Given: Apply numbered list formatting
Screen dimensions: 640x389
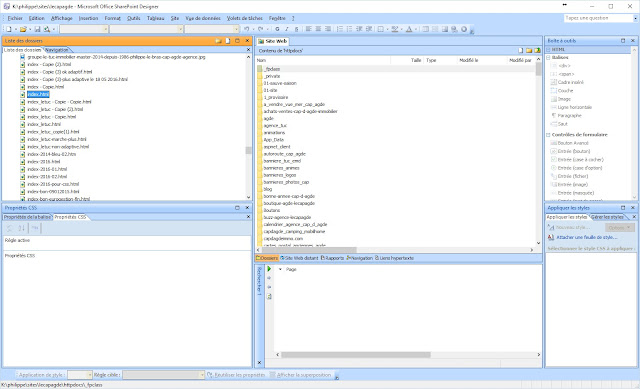Looking at the screenshot, I should [340, 29].
